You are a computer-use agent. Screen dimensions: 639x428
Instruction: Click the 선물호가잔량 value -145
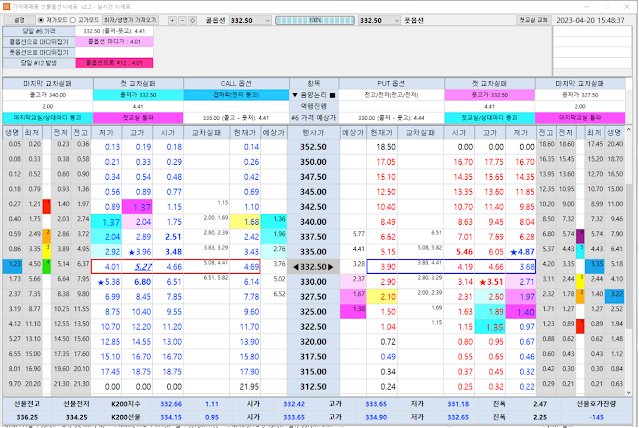pyautogui.click(x=596, y=417)
